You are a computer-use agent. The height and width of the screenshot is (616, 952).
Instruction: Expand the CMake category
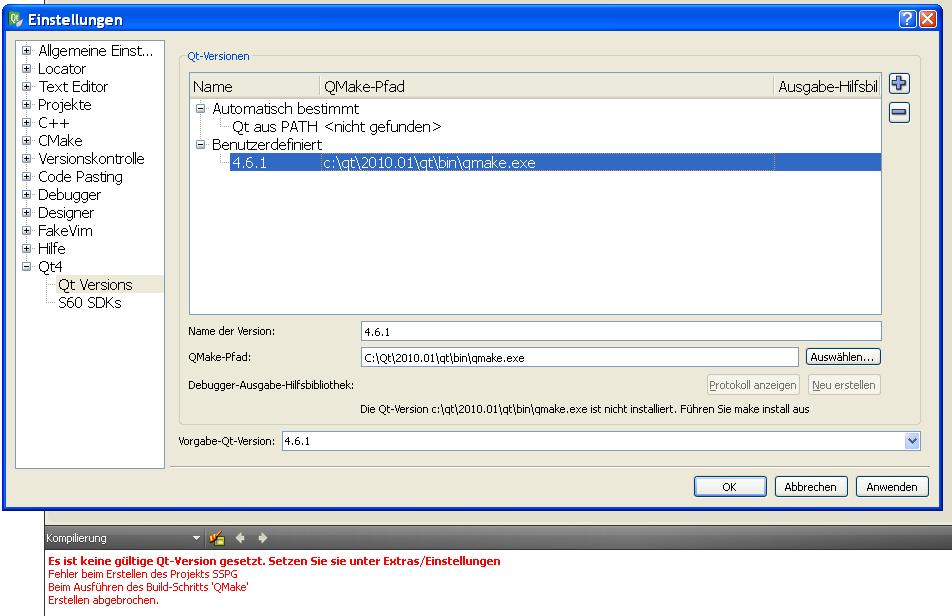27,140
